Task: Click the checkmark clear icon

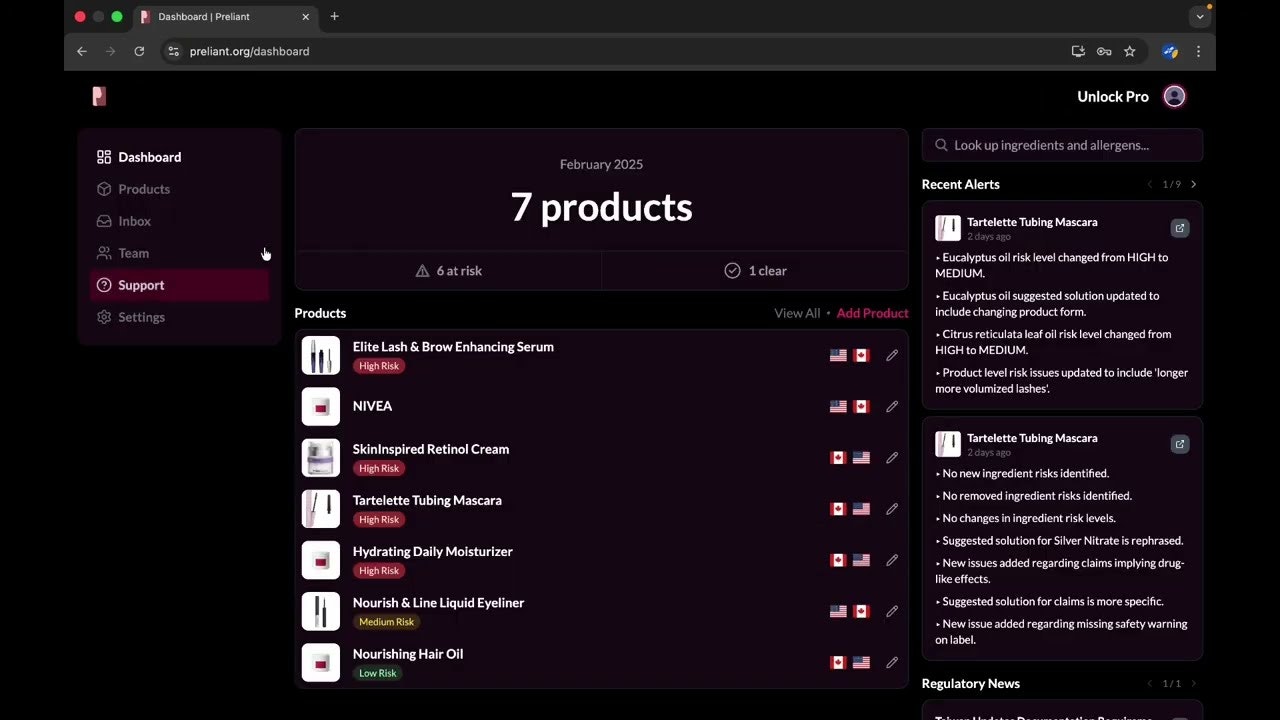Action: coord(732,271)
